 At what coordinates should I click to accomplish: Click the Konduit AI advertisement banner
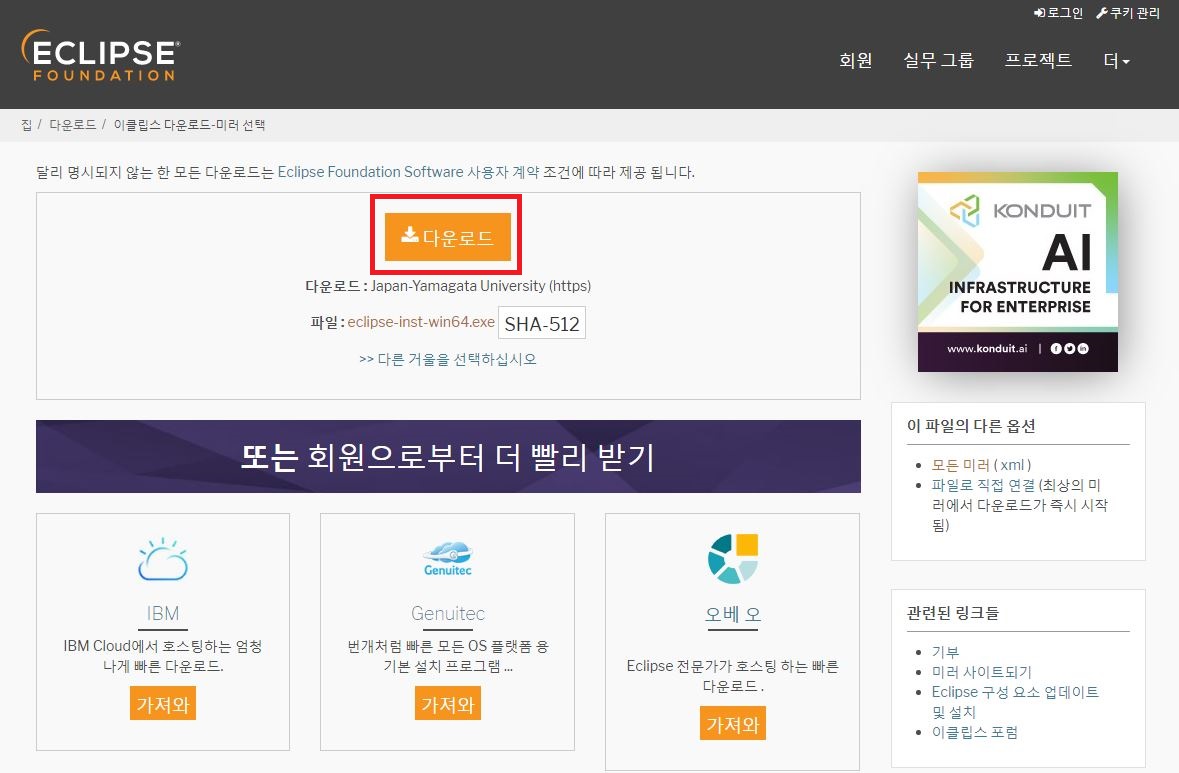[1017, 271]
